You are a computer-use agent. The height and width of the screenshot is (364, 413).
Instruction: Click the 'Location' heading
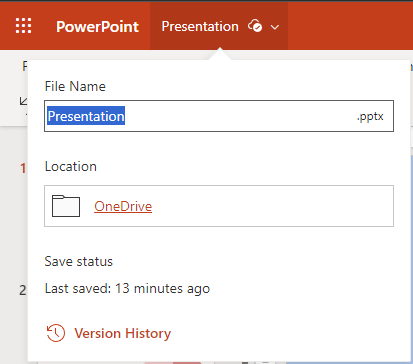coord(71,166)
